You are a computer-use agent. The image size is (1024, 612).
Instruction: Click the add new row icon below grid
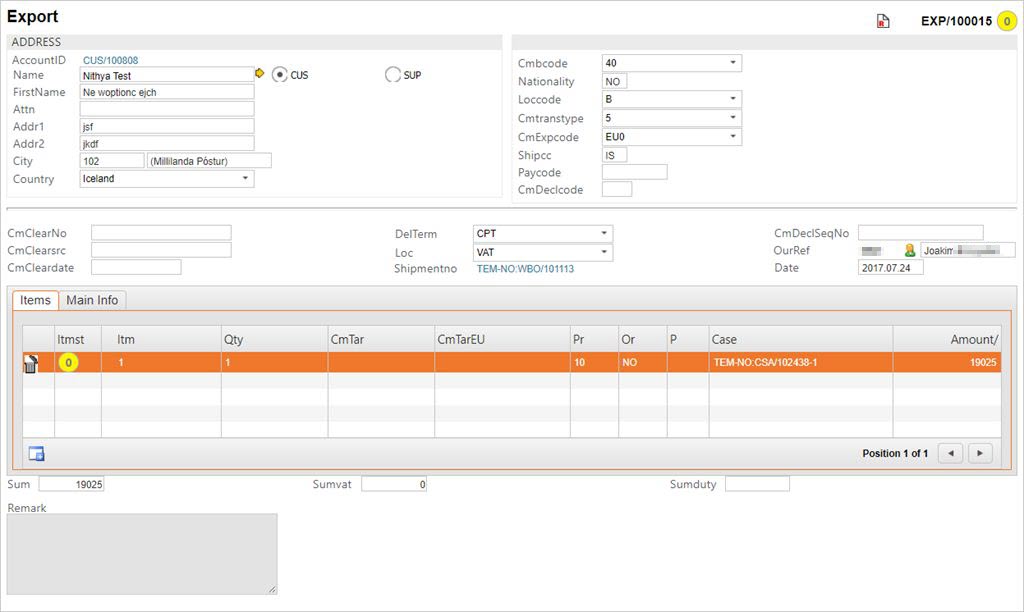[x=37, y=454]
